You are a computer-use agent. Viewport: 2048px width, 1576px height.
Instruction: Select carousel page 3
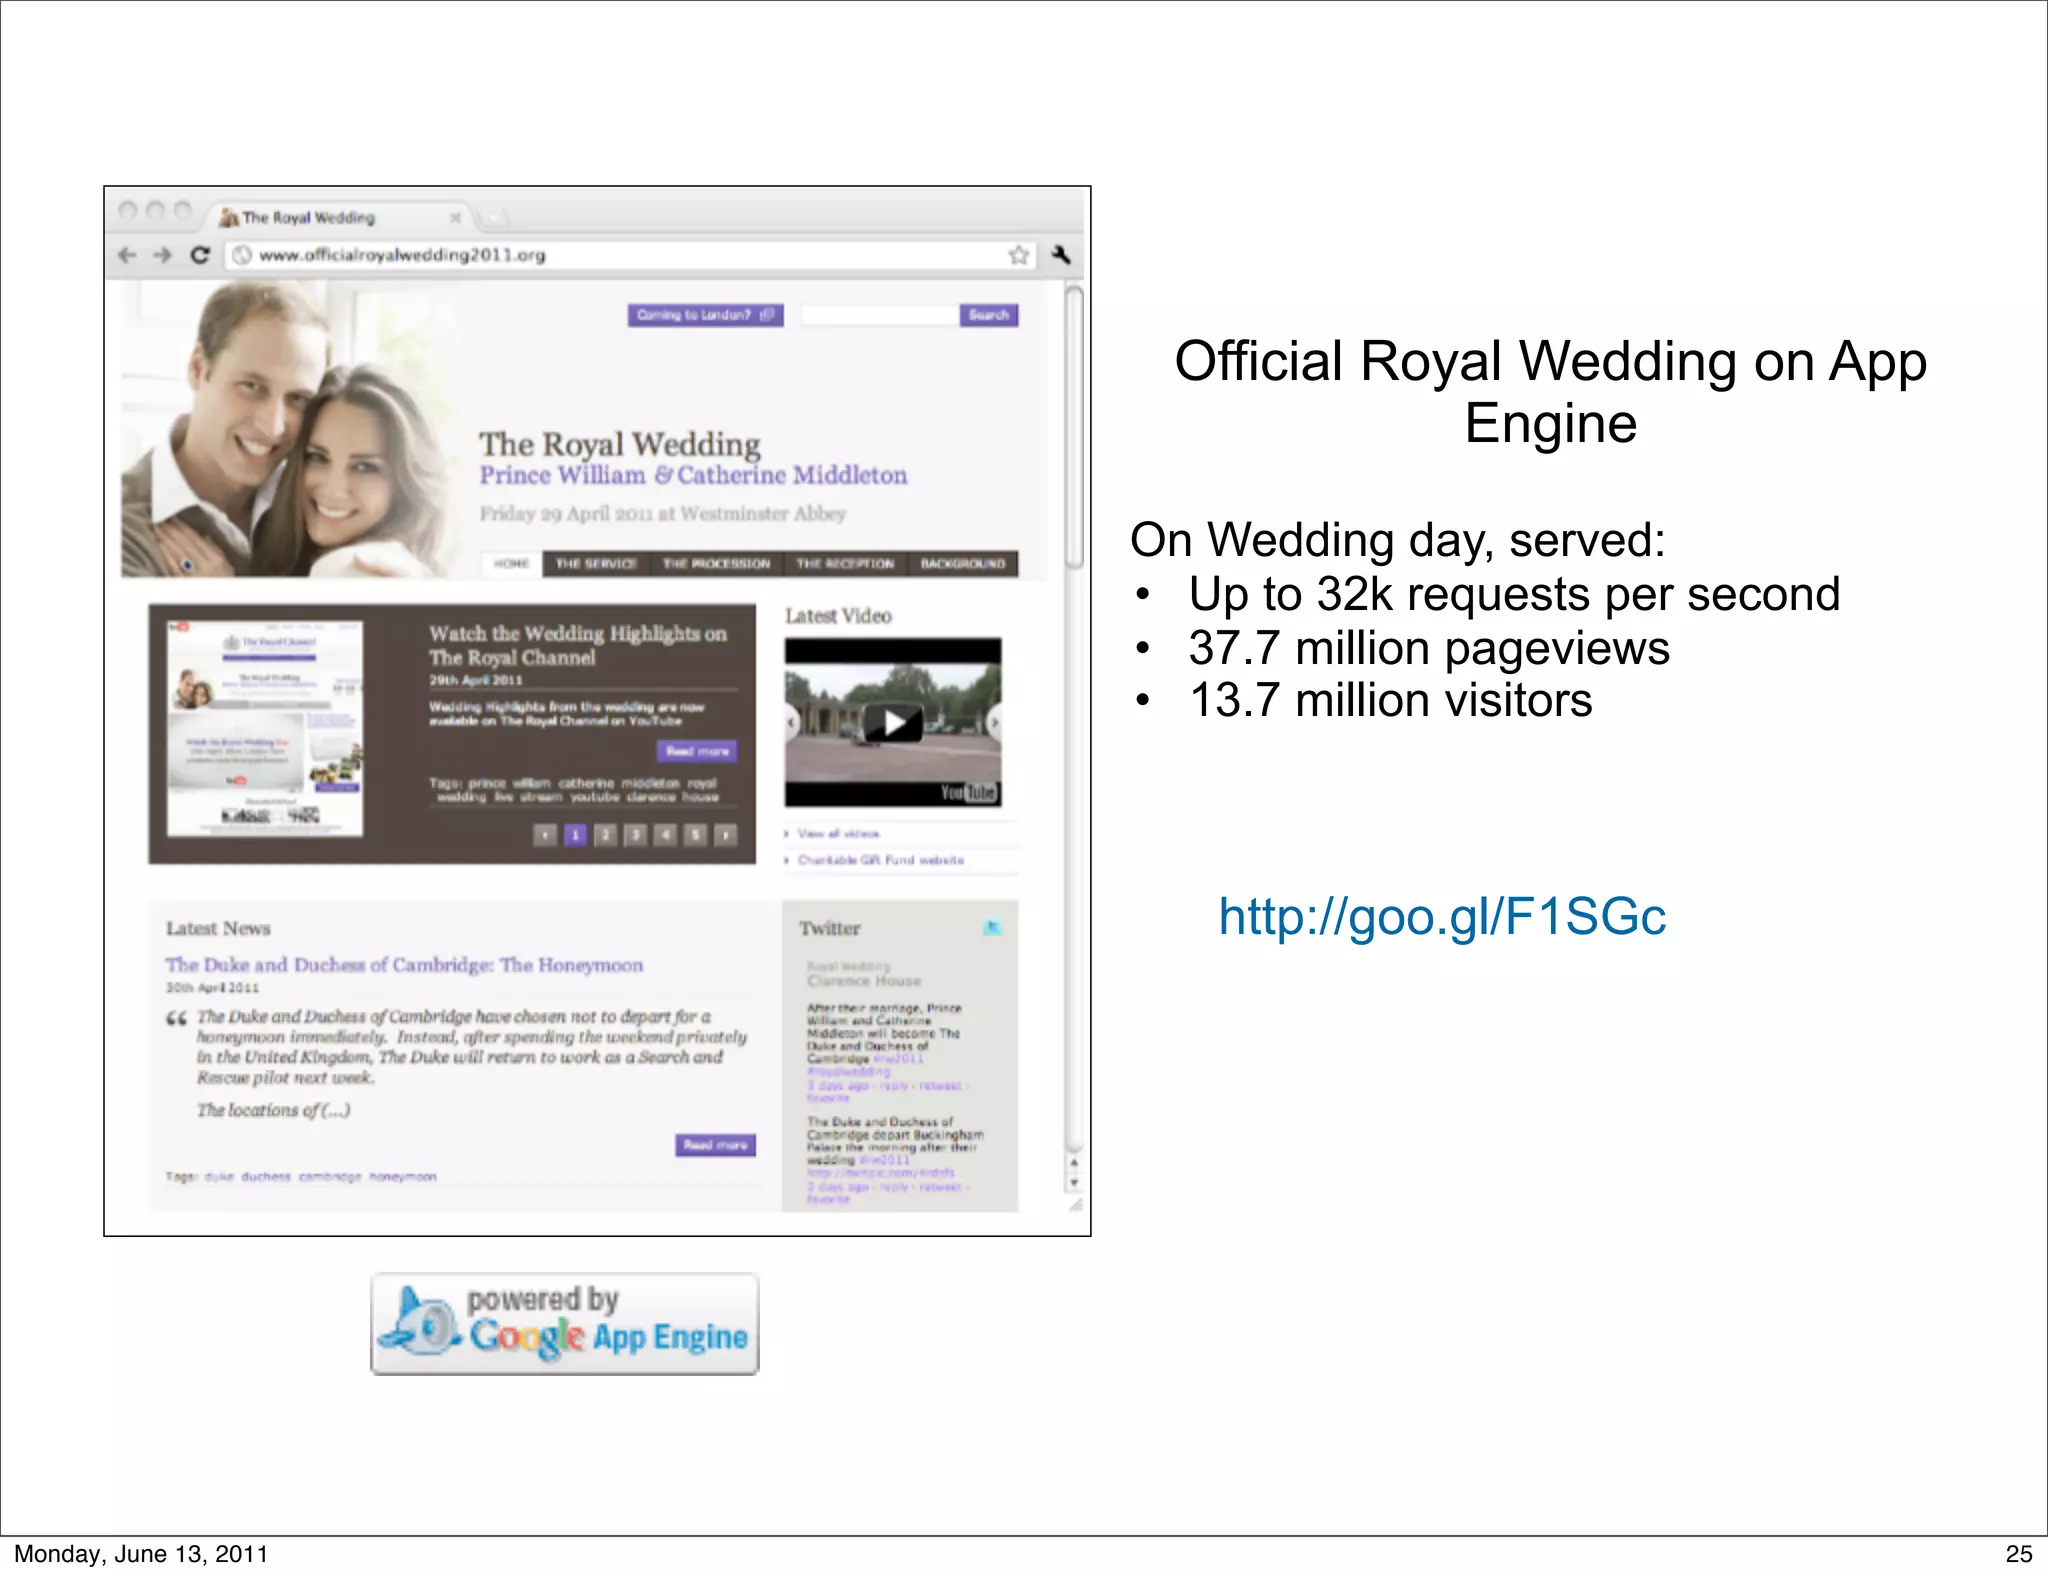point(635,835)
